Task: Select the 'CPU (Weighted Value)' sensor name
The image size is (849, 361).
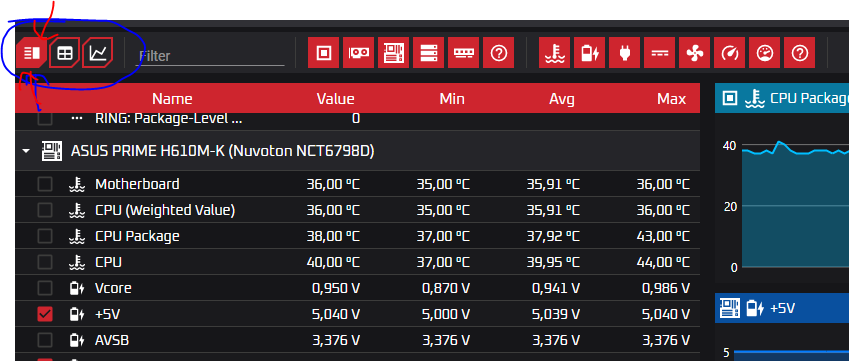Action: pyautogui.click(x=165, y=210)
